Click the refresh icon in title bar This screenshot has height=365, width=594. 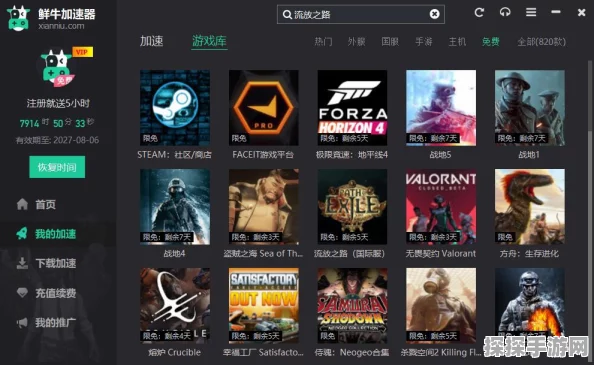479,12
